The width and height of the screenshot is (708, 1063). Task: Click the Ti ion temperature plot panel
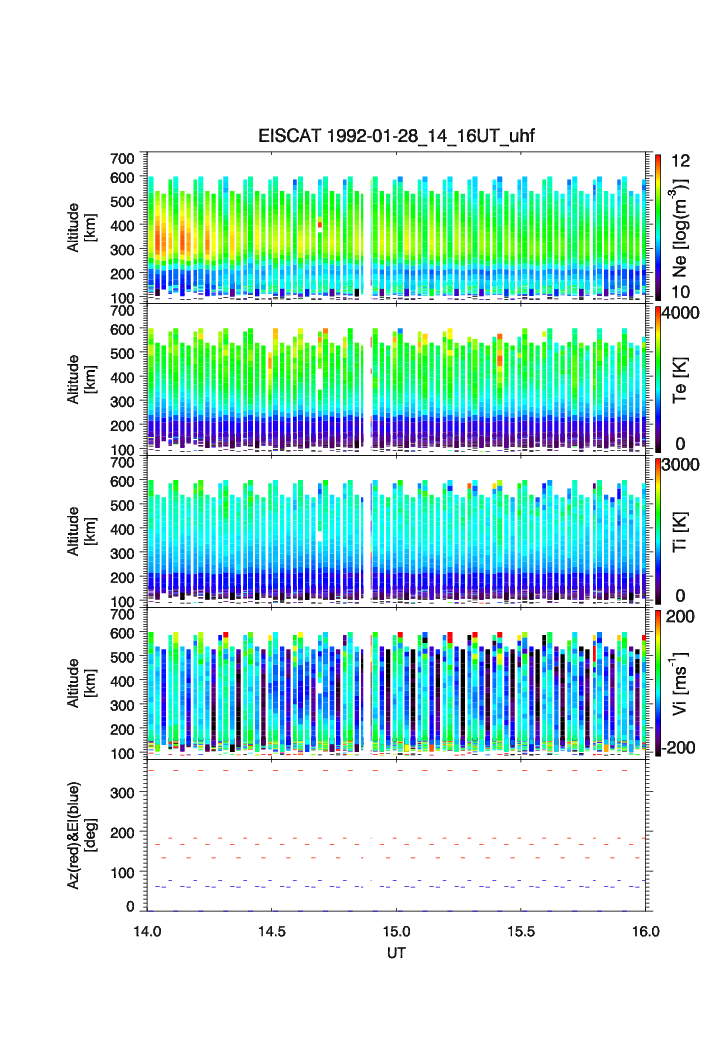pos(396,531)
